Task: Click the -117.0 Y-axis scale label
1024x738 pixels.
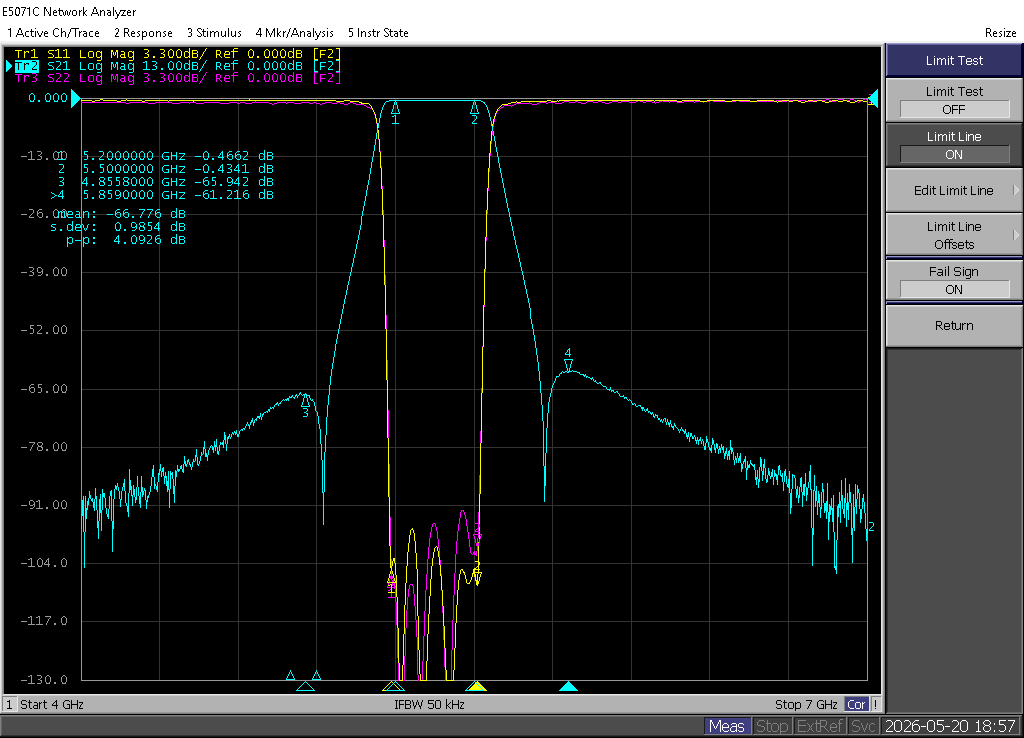Action: click(x=44, y=621)
